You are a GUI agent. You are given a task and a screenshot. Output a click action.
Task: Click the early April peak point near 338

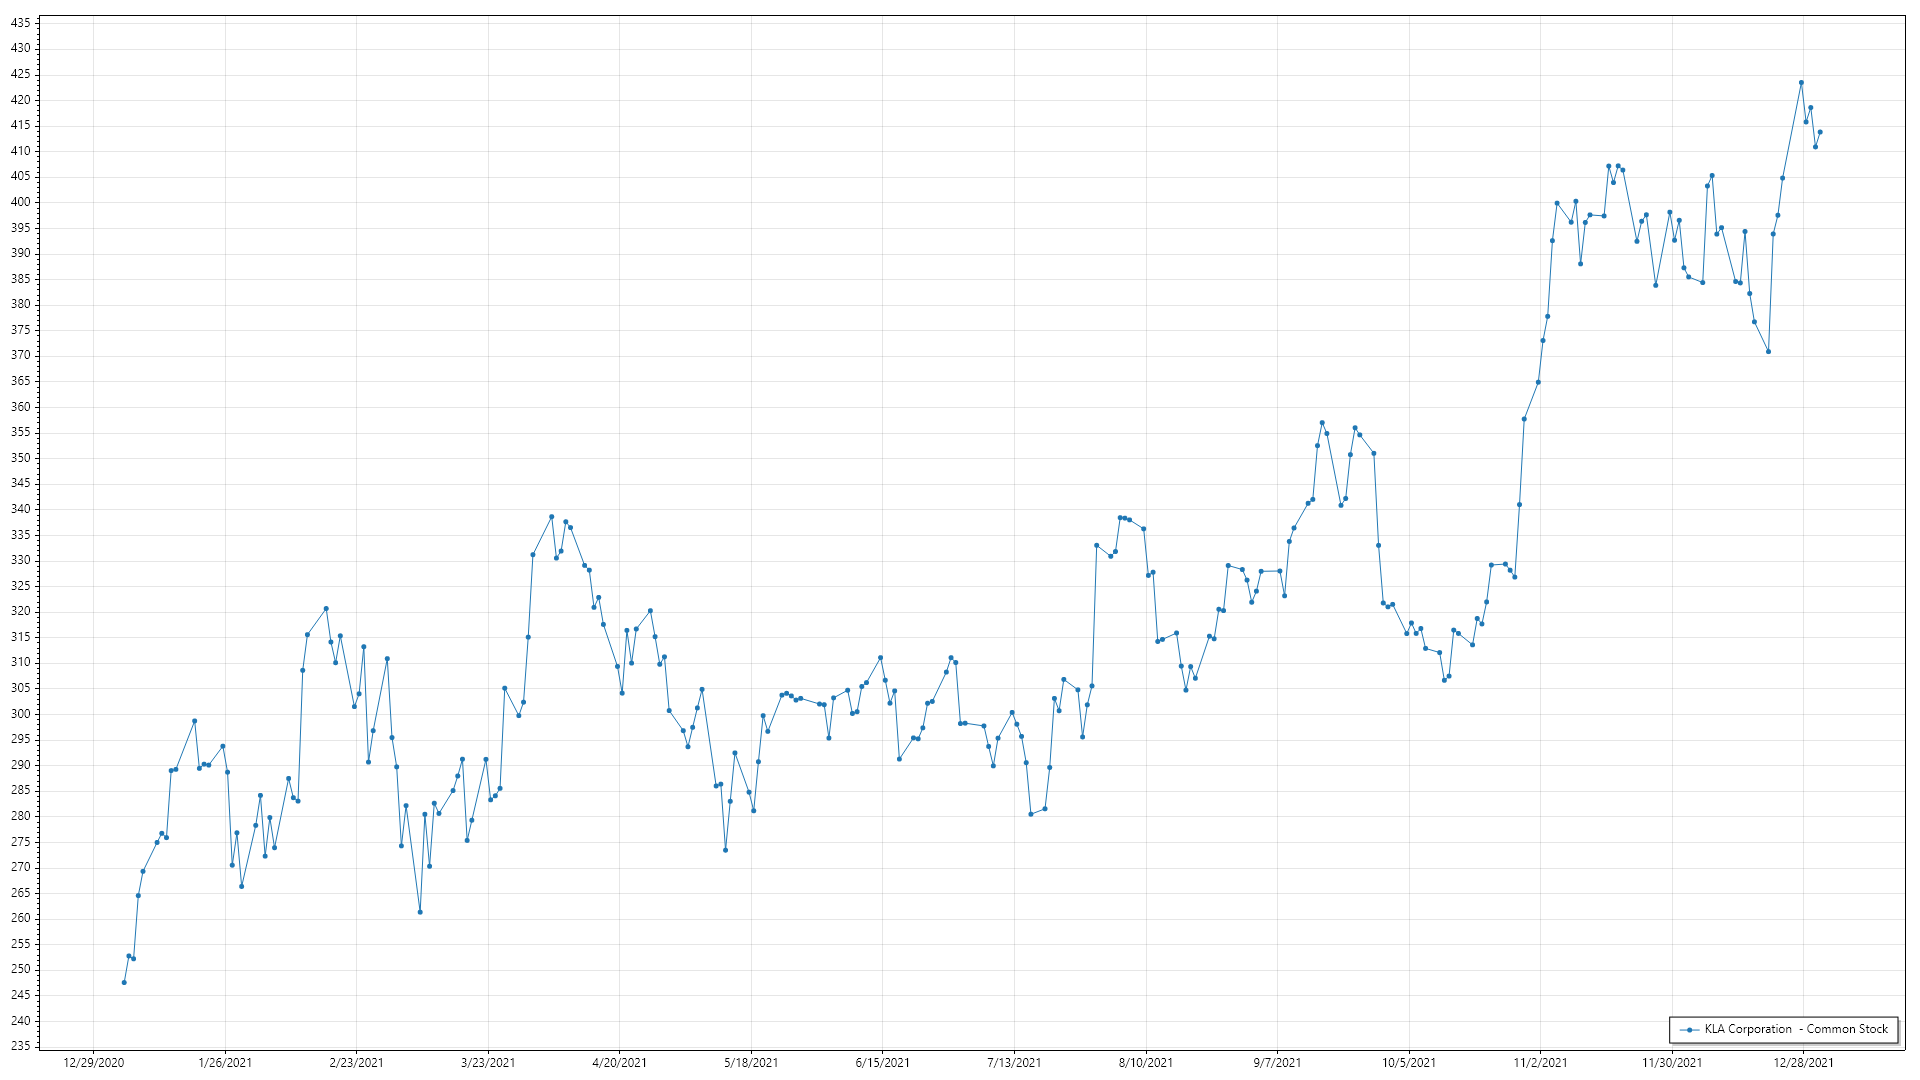(x=551, y=517)
